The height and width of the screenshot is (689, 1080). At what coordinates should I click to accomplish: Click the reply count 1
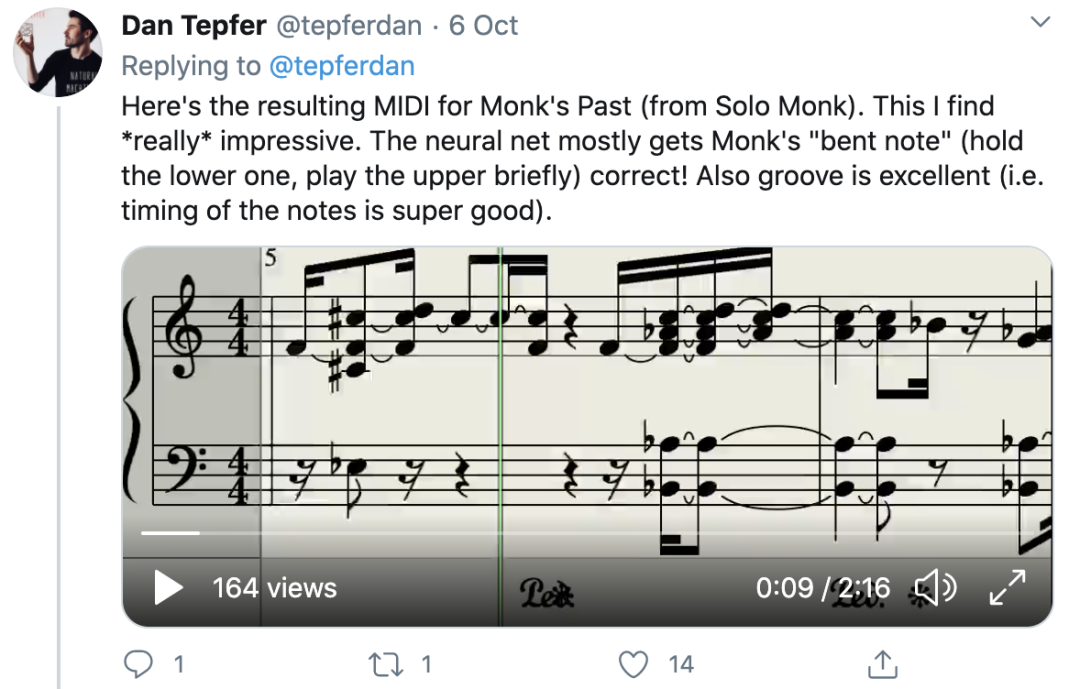pyautogui.click(x=179, y=664)
